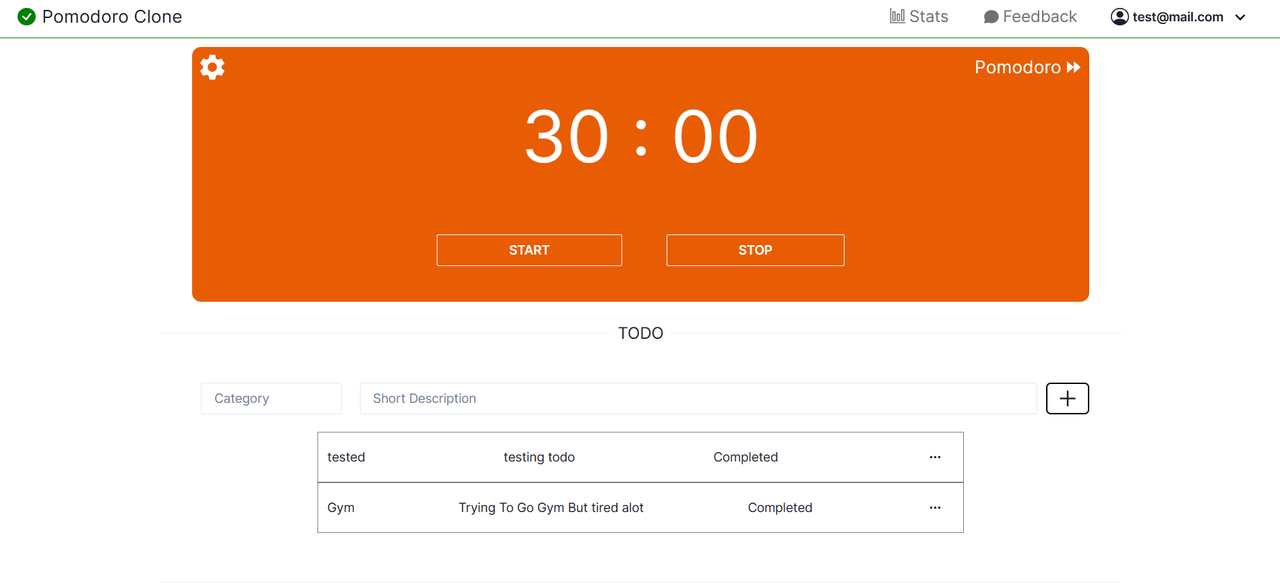
Task: Open timer settings gear icon
Action: pos(212,67)
